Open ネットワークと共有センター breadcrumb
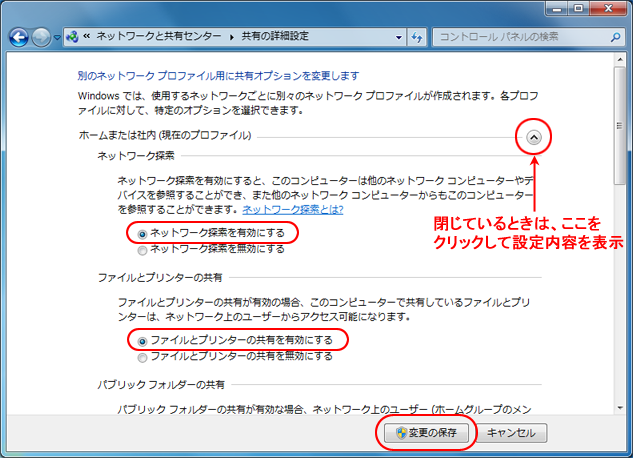This screenshot has width=633, height=458. (159, 36)
